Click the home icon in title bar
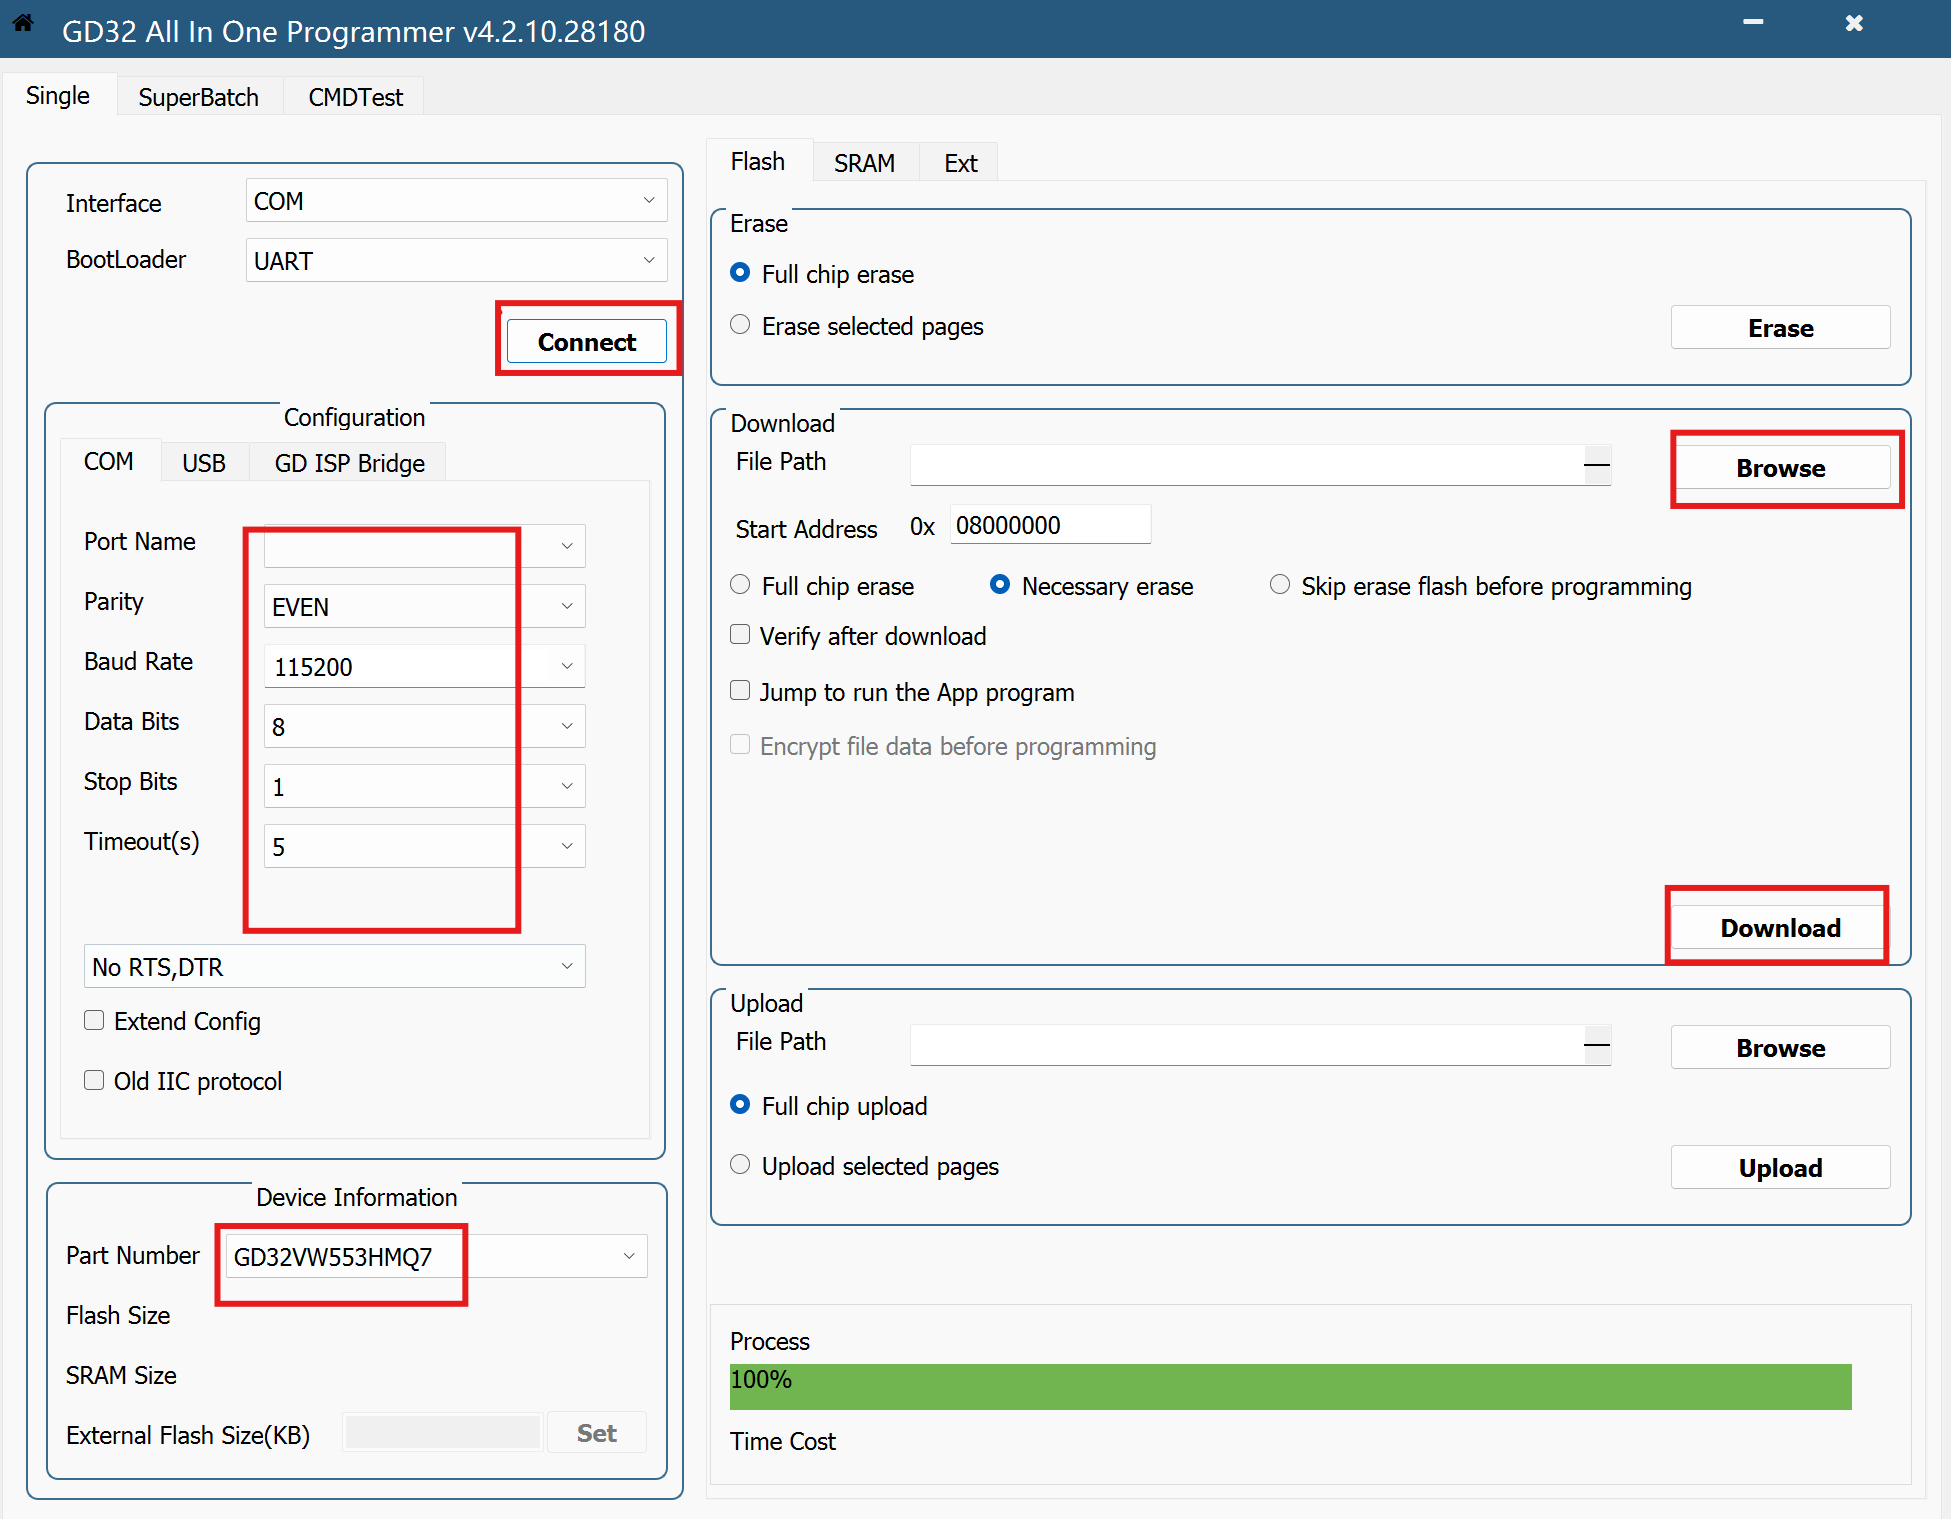1951x1519 pixels. [23, 23]
